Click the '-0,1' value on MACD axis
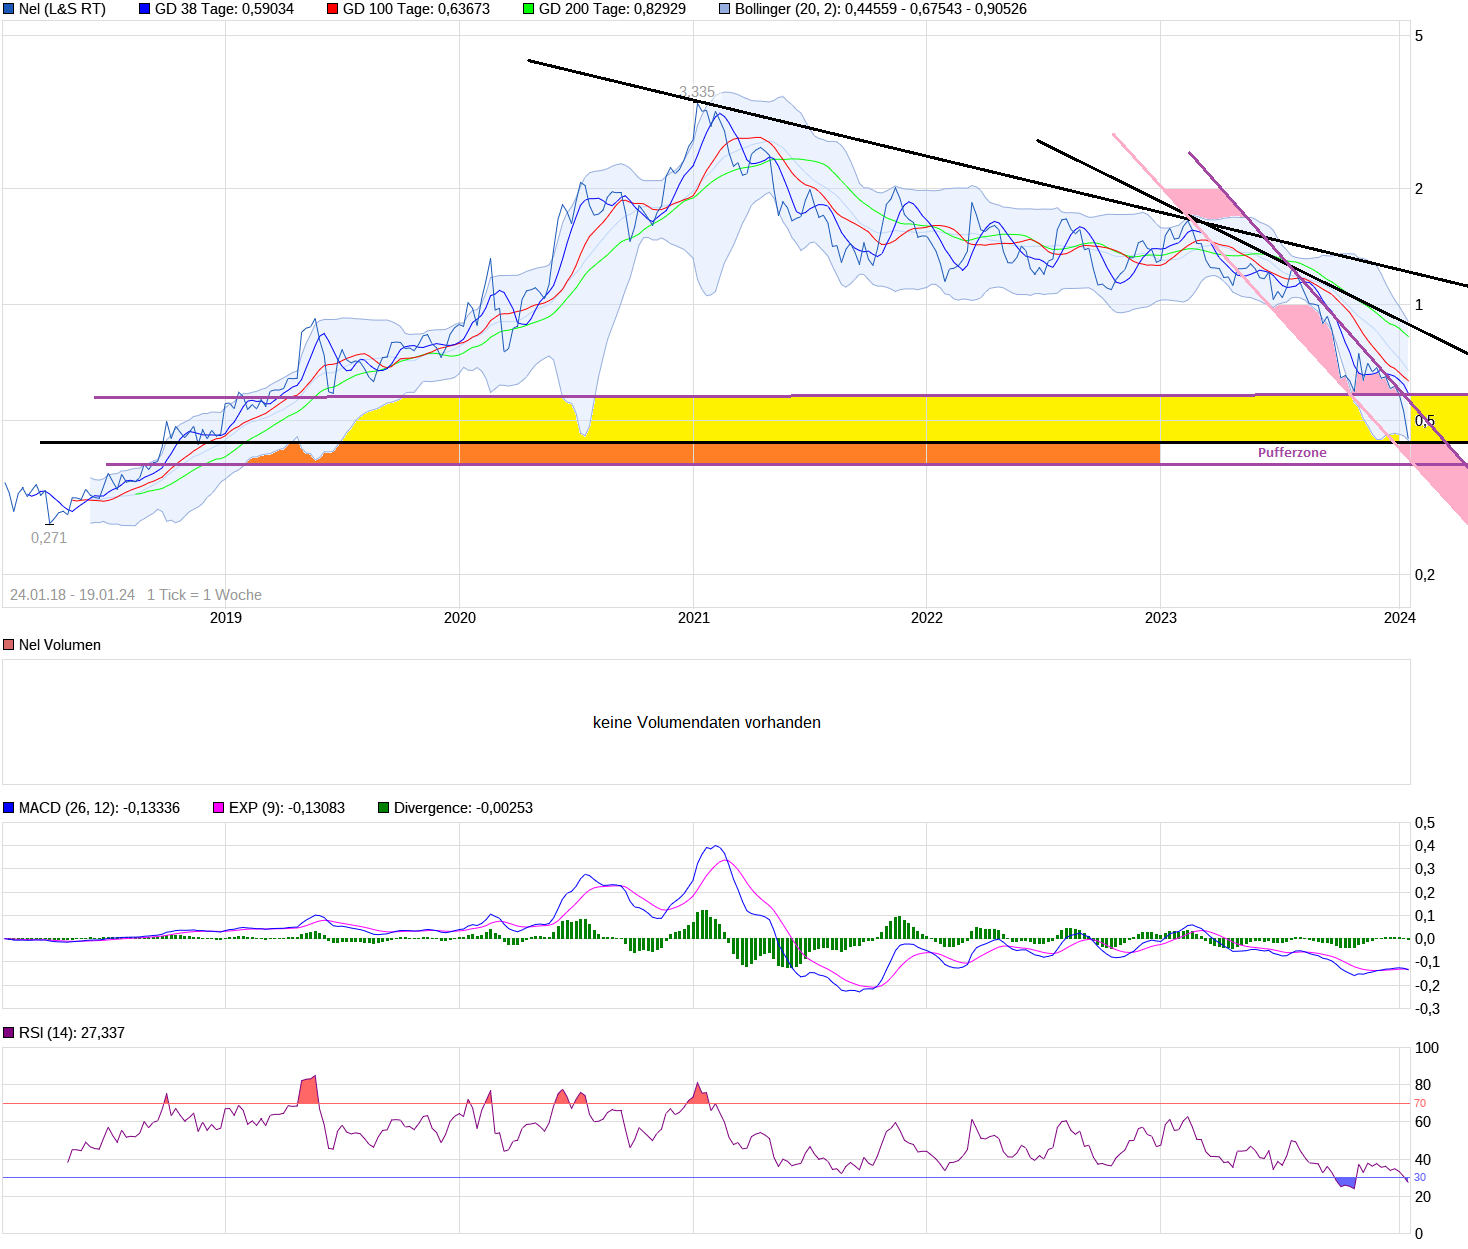This screenshot has width=1468, height=1249. (1427, 962)
